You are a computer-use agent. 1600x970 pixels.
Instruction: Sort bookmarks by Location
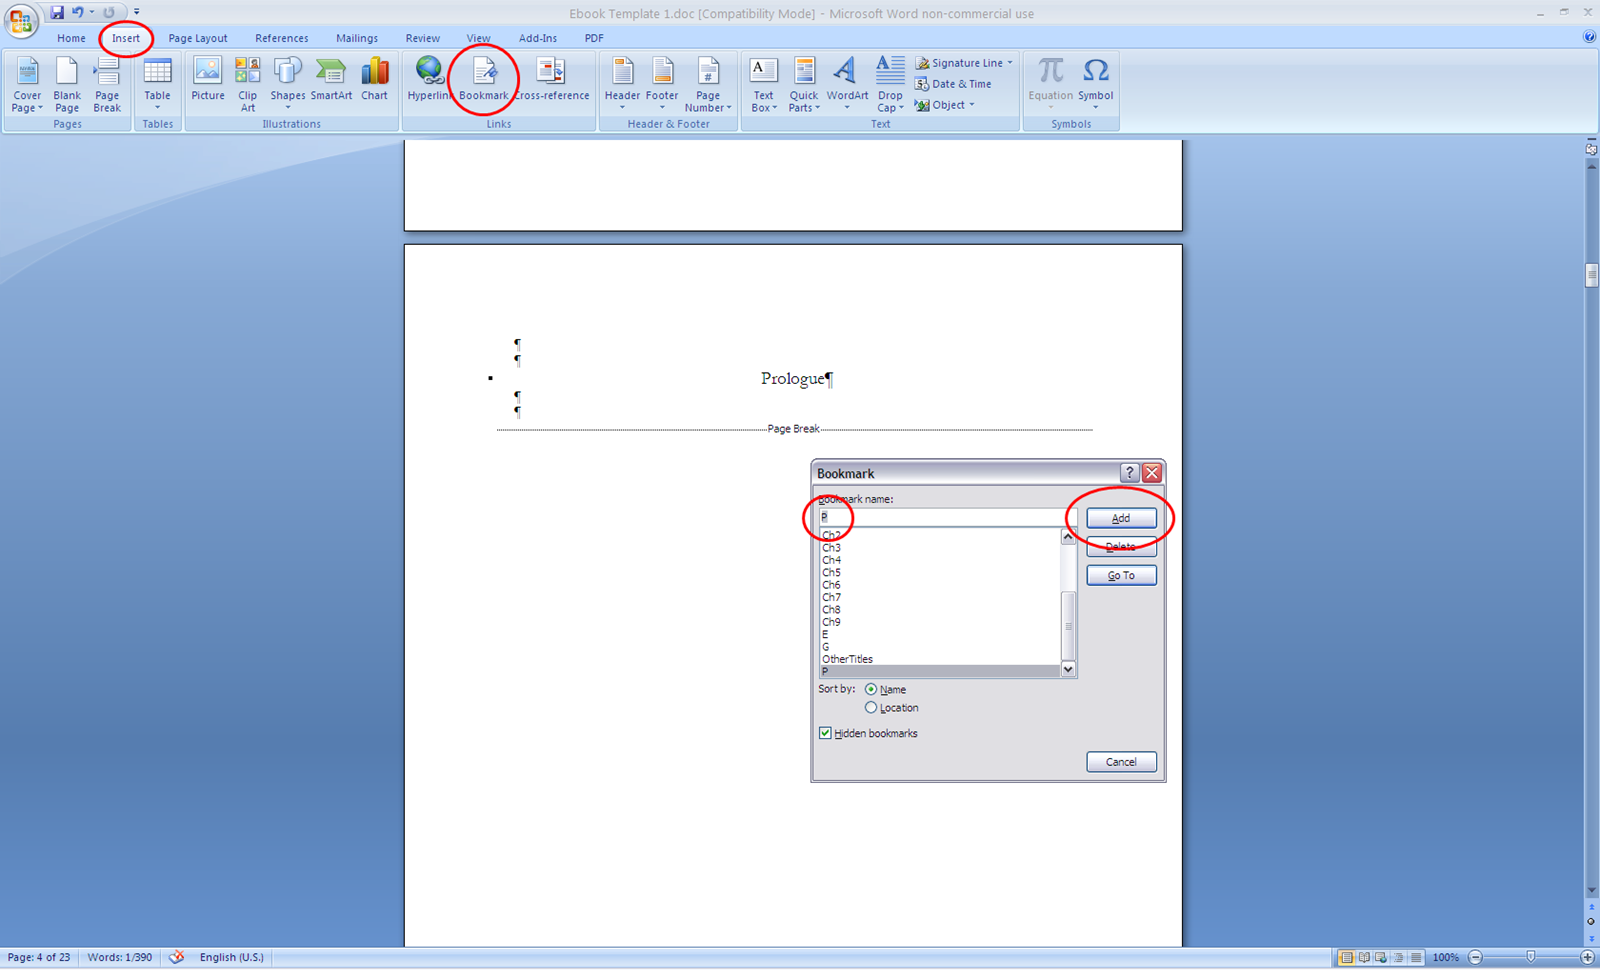click(871, 707)
